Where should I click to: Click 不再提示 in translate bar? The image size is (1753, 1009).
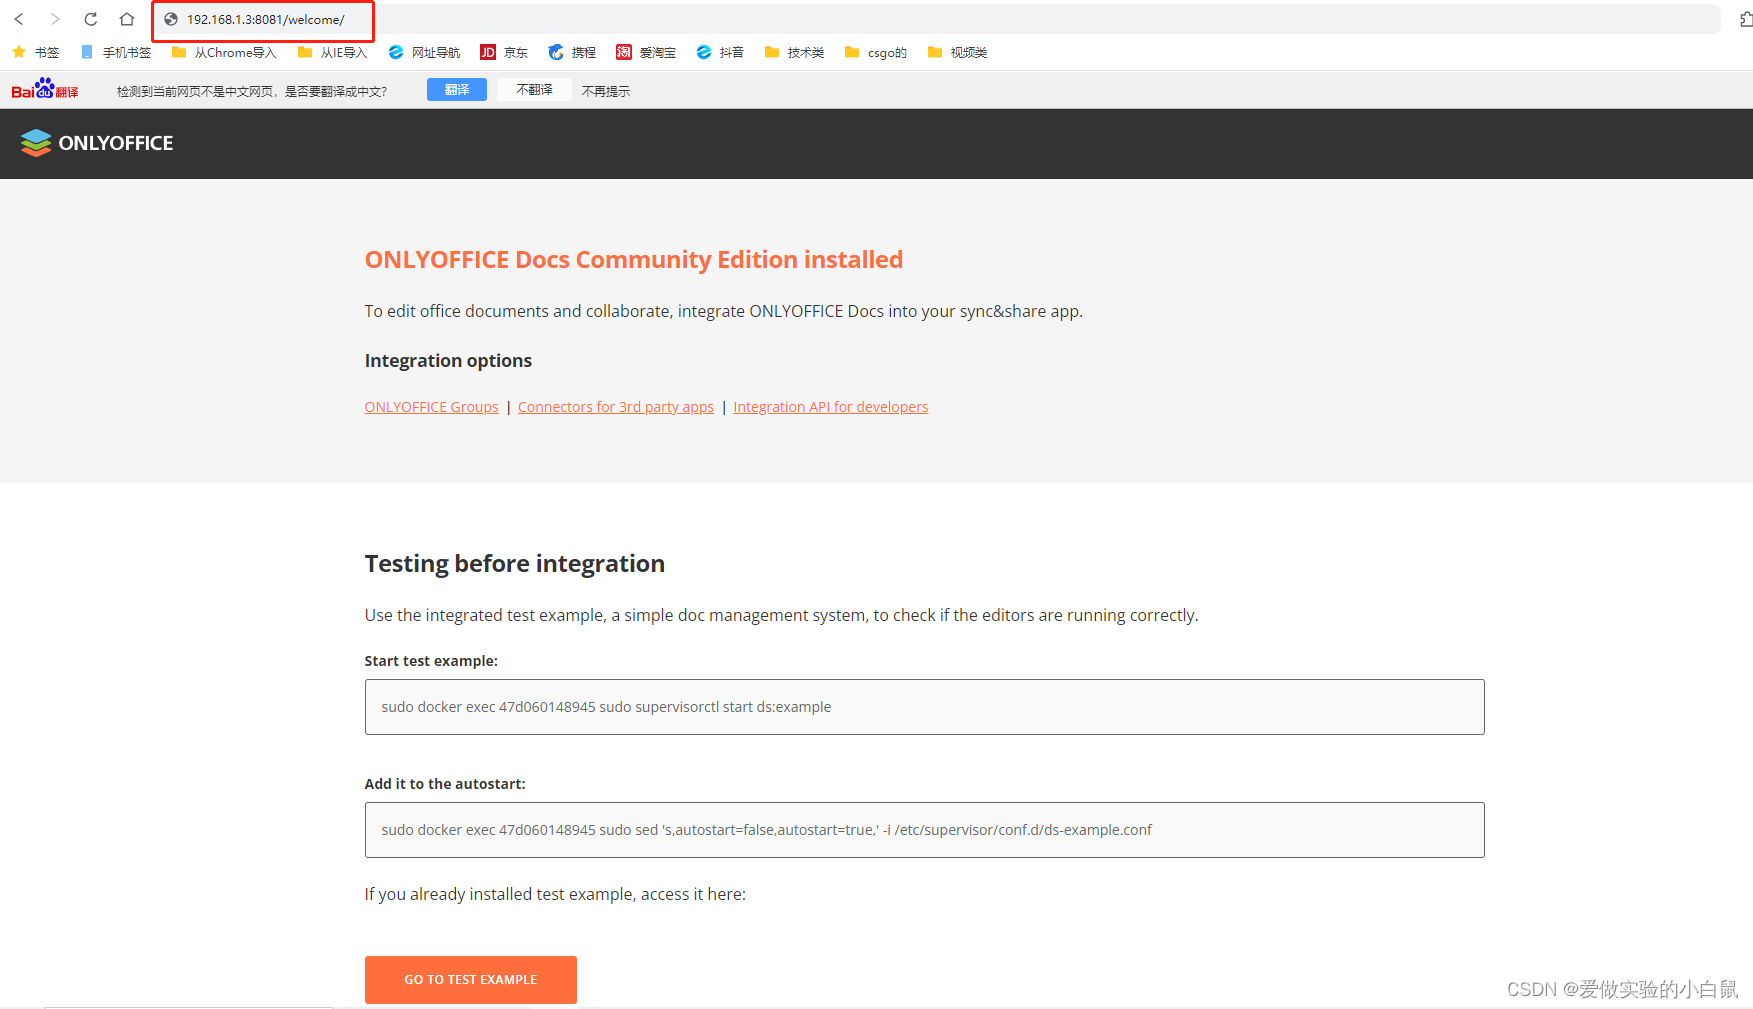coord(606,91)
